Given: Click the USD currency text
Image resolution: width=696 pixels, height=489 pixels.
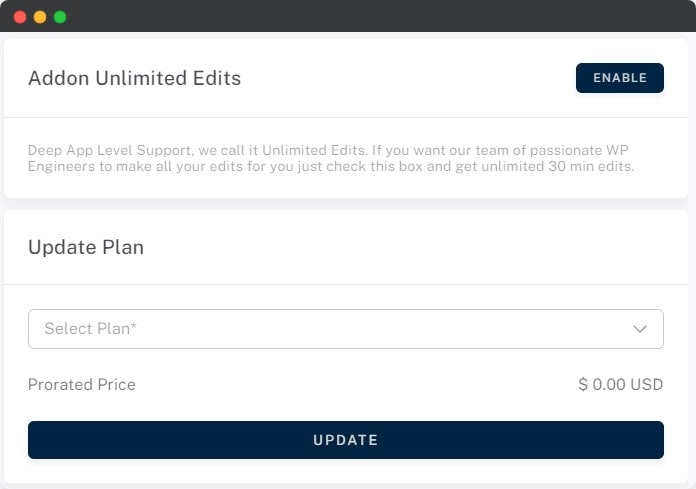Looking at the screenshot, I should click(646, 385).
